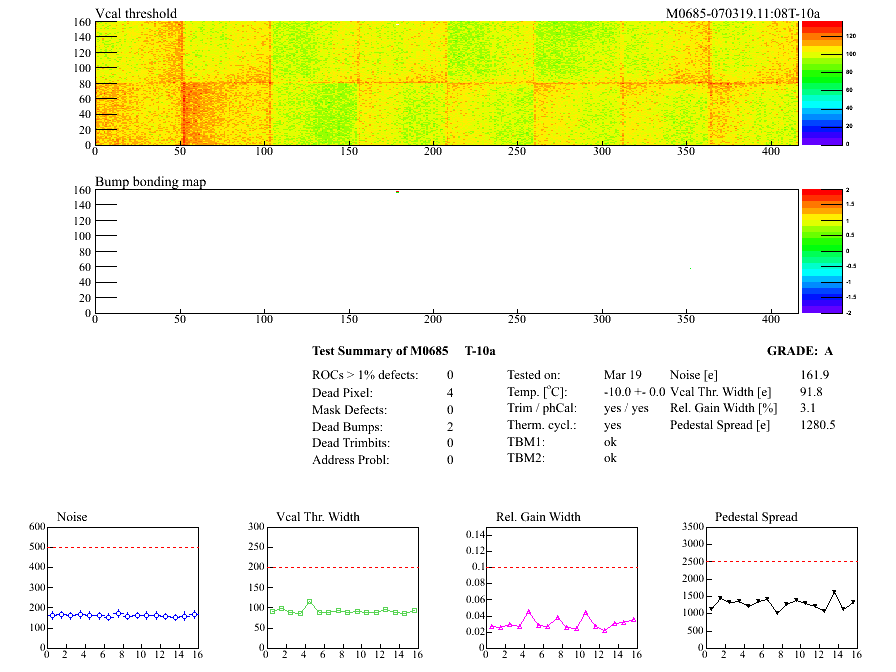Click the tallest black peak in Pedestal Spread chart
The image size is (896, 672).
[x=834, y=592]
